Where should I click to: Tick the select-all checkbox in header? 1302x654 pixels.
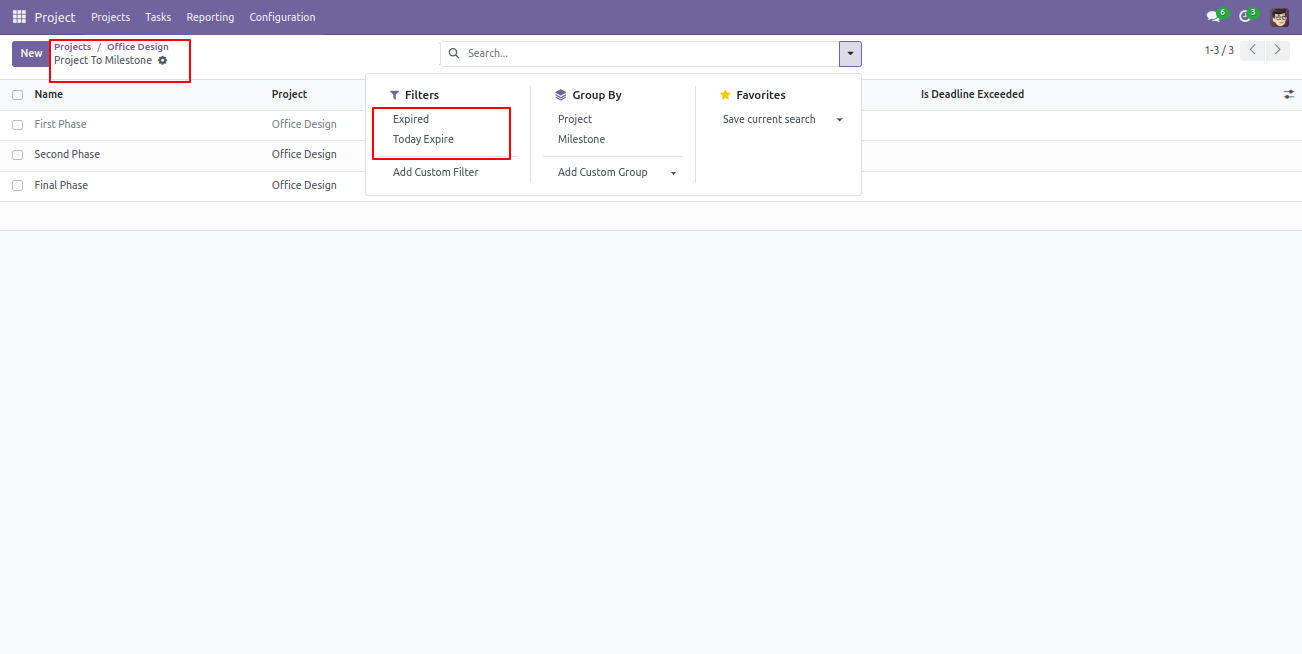(x=17, y=95)
